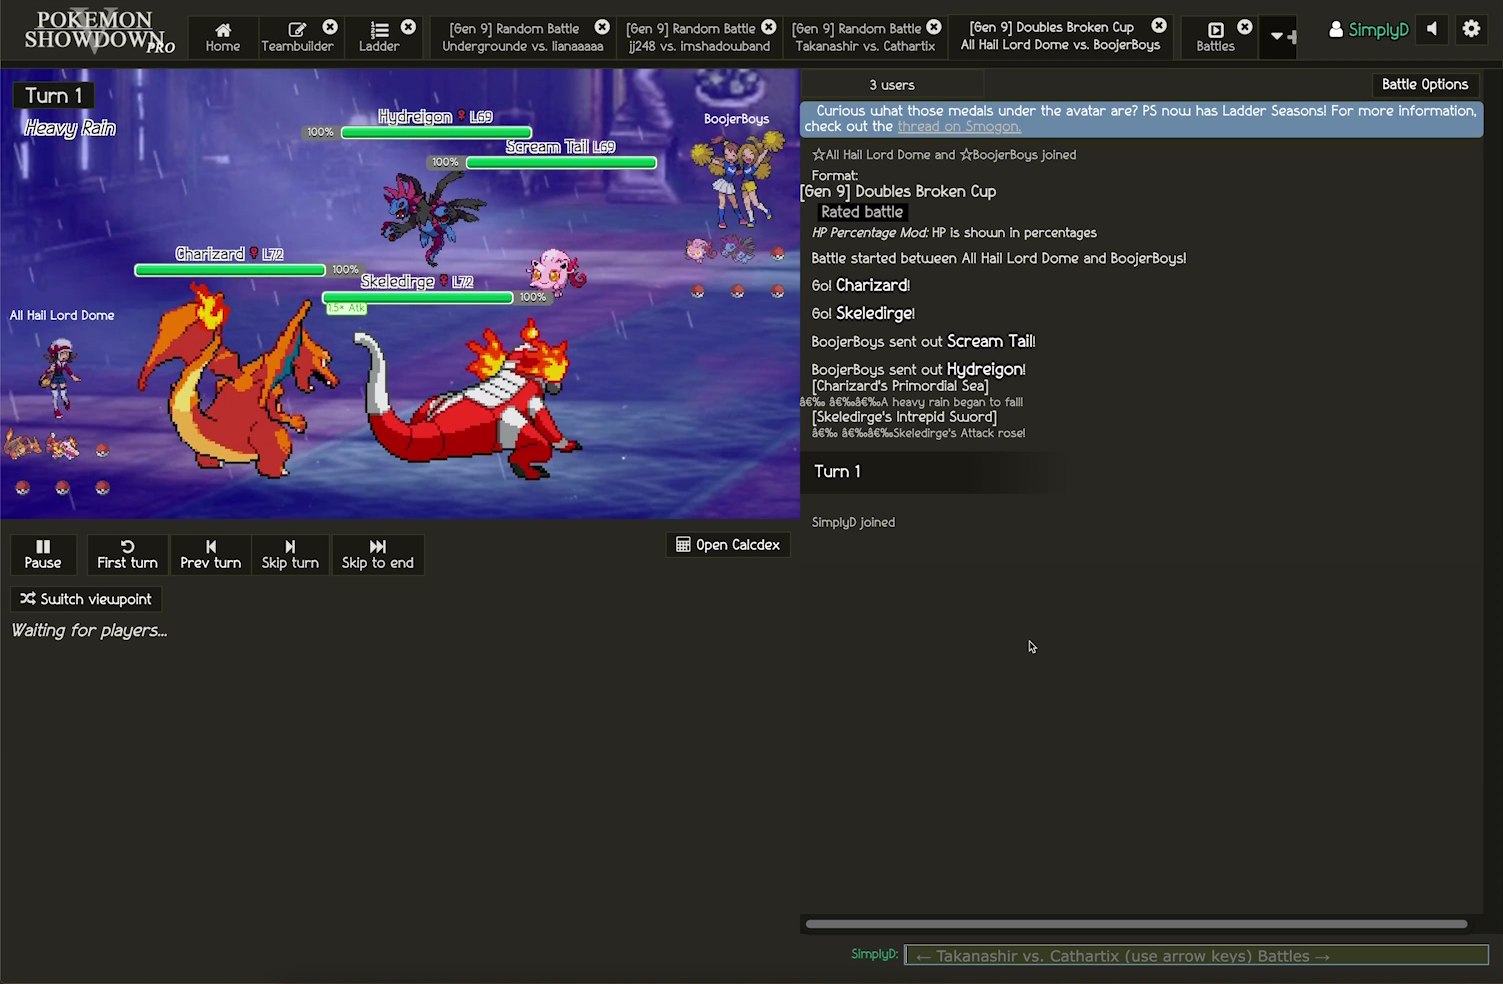Click the "Waiting for players..." status text
The height and width of the screenshot is (984, 1503).
[89, 630]
